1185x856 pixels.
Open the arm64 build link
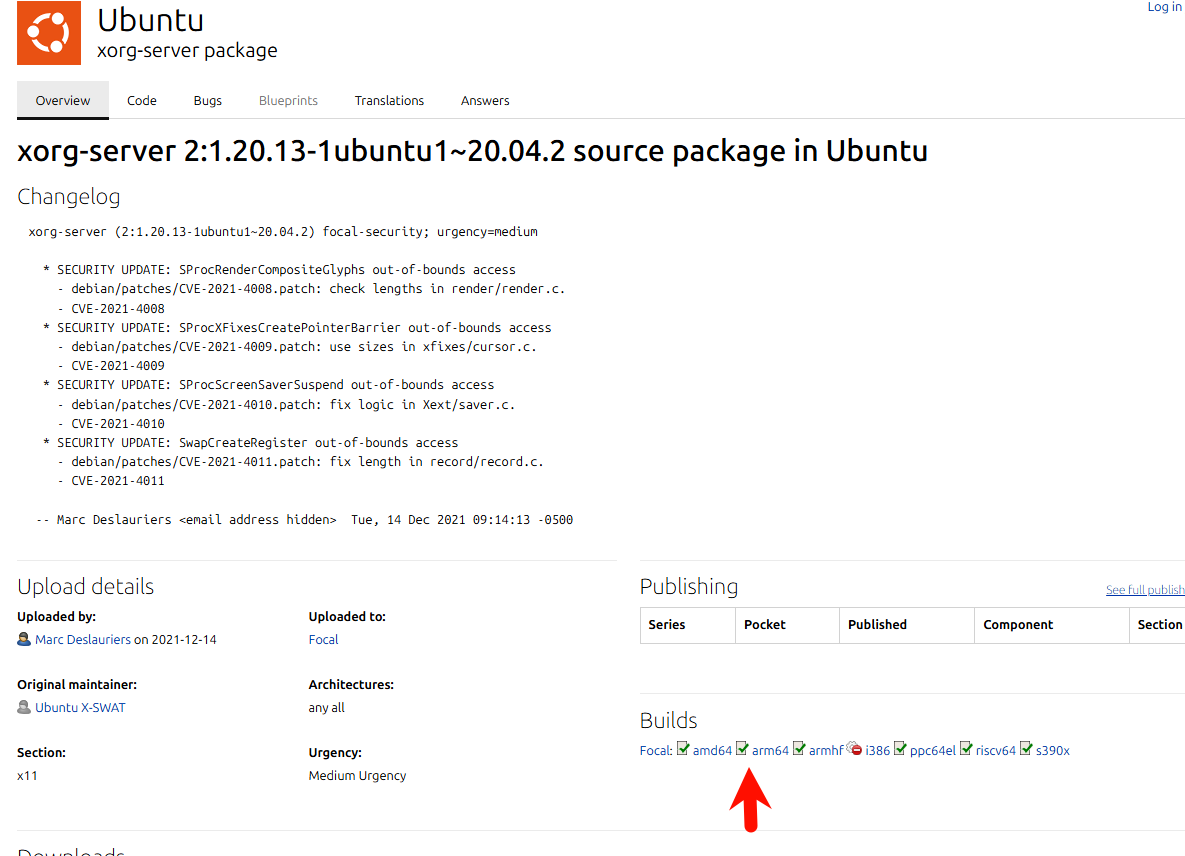click(x=770, y=750)
